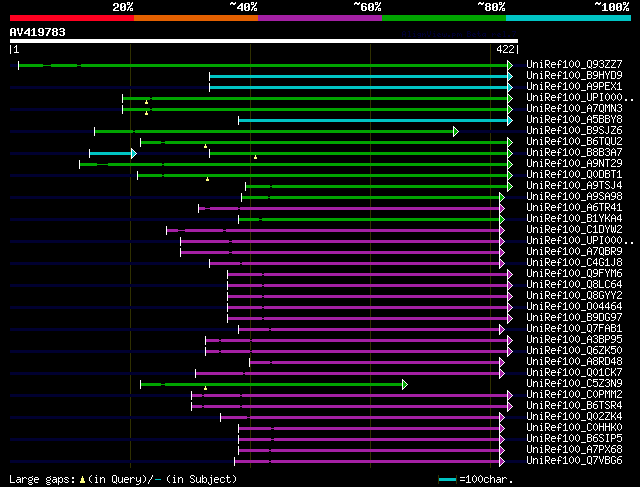Click the purple arrowhead ending the Q9FYM6 alignment
The width and height of the screenshot is (640, 487).
coord(510,274)
